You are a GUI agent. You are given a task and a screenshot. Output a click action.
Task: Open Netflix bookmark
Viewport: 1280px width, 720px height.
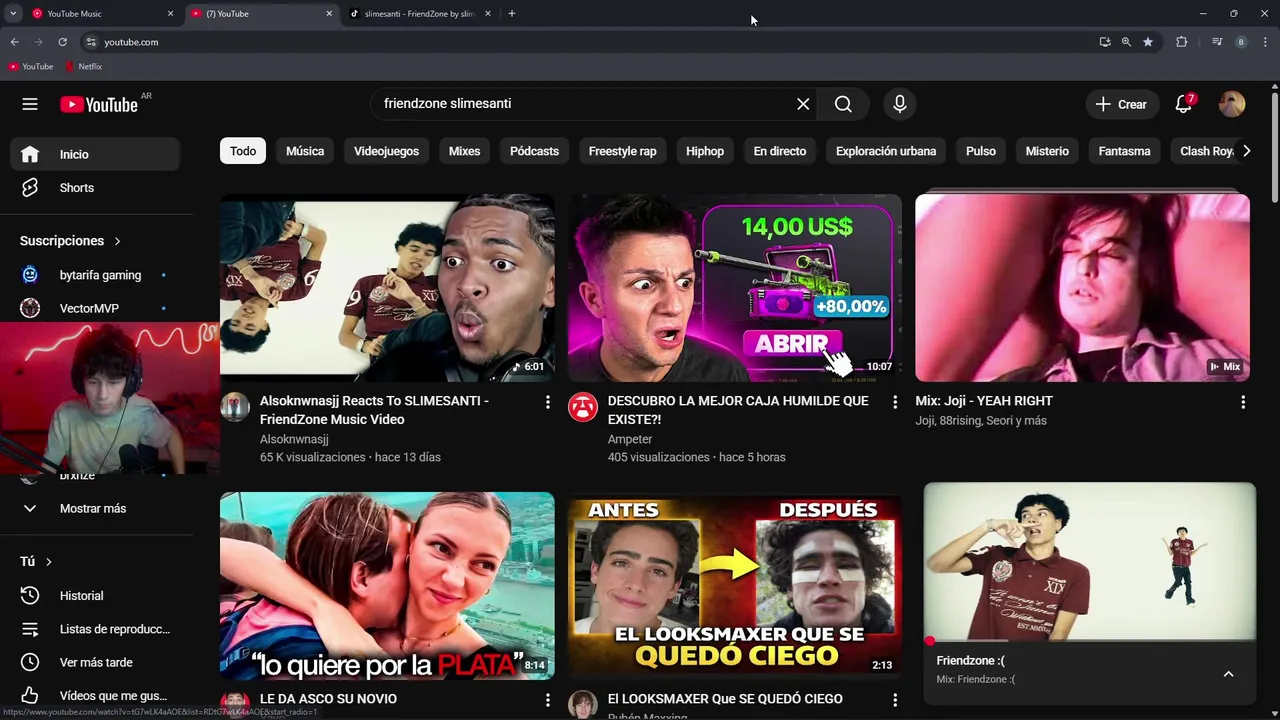click(83, 66)
